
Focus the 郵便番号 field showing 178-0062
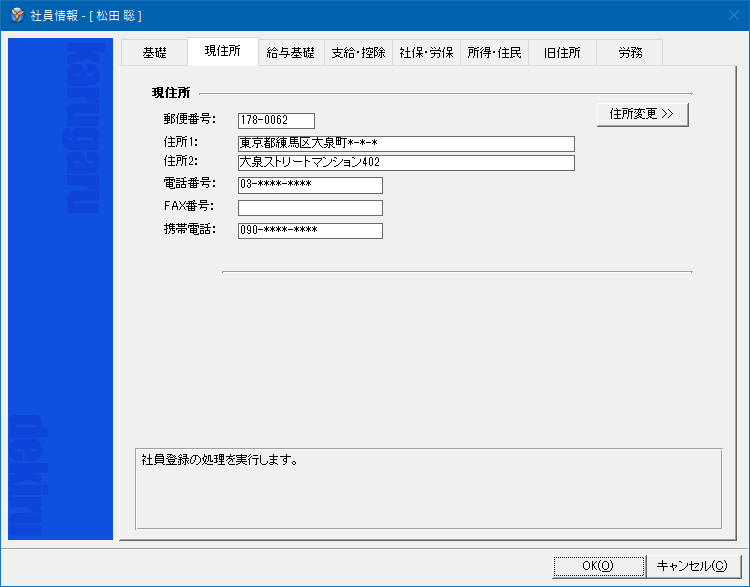pyautogui.click(x=276, y=121)
